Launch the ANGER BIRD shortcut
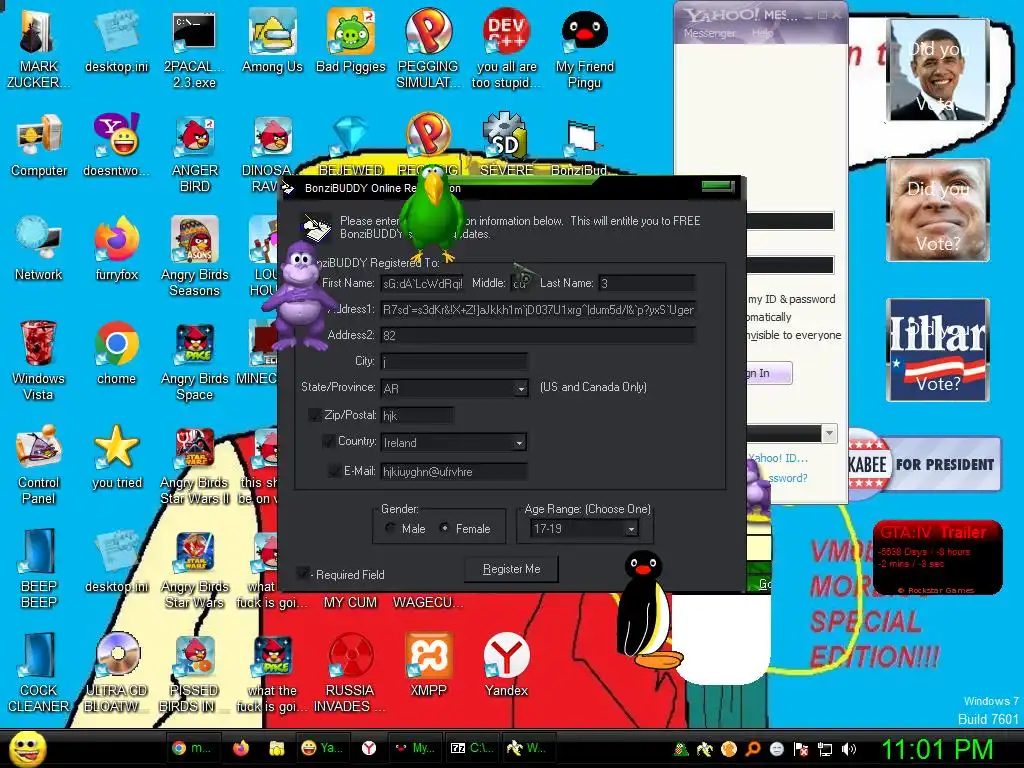 tap(195, 154)
